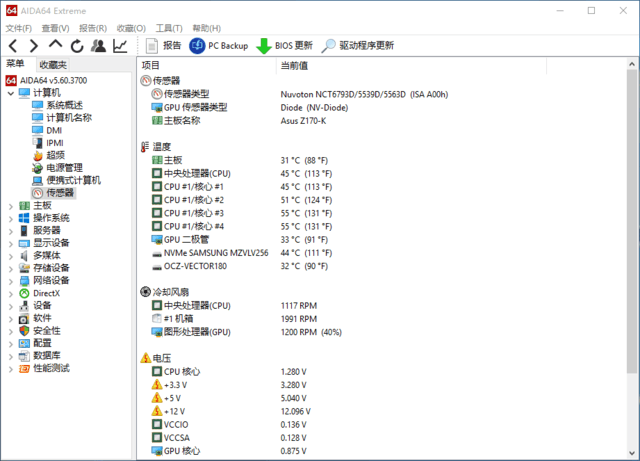Expand the 存储设备 tree node

11,269
